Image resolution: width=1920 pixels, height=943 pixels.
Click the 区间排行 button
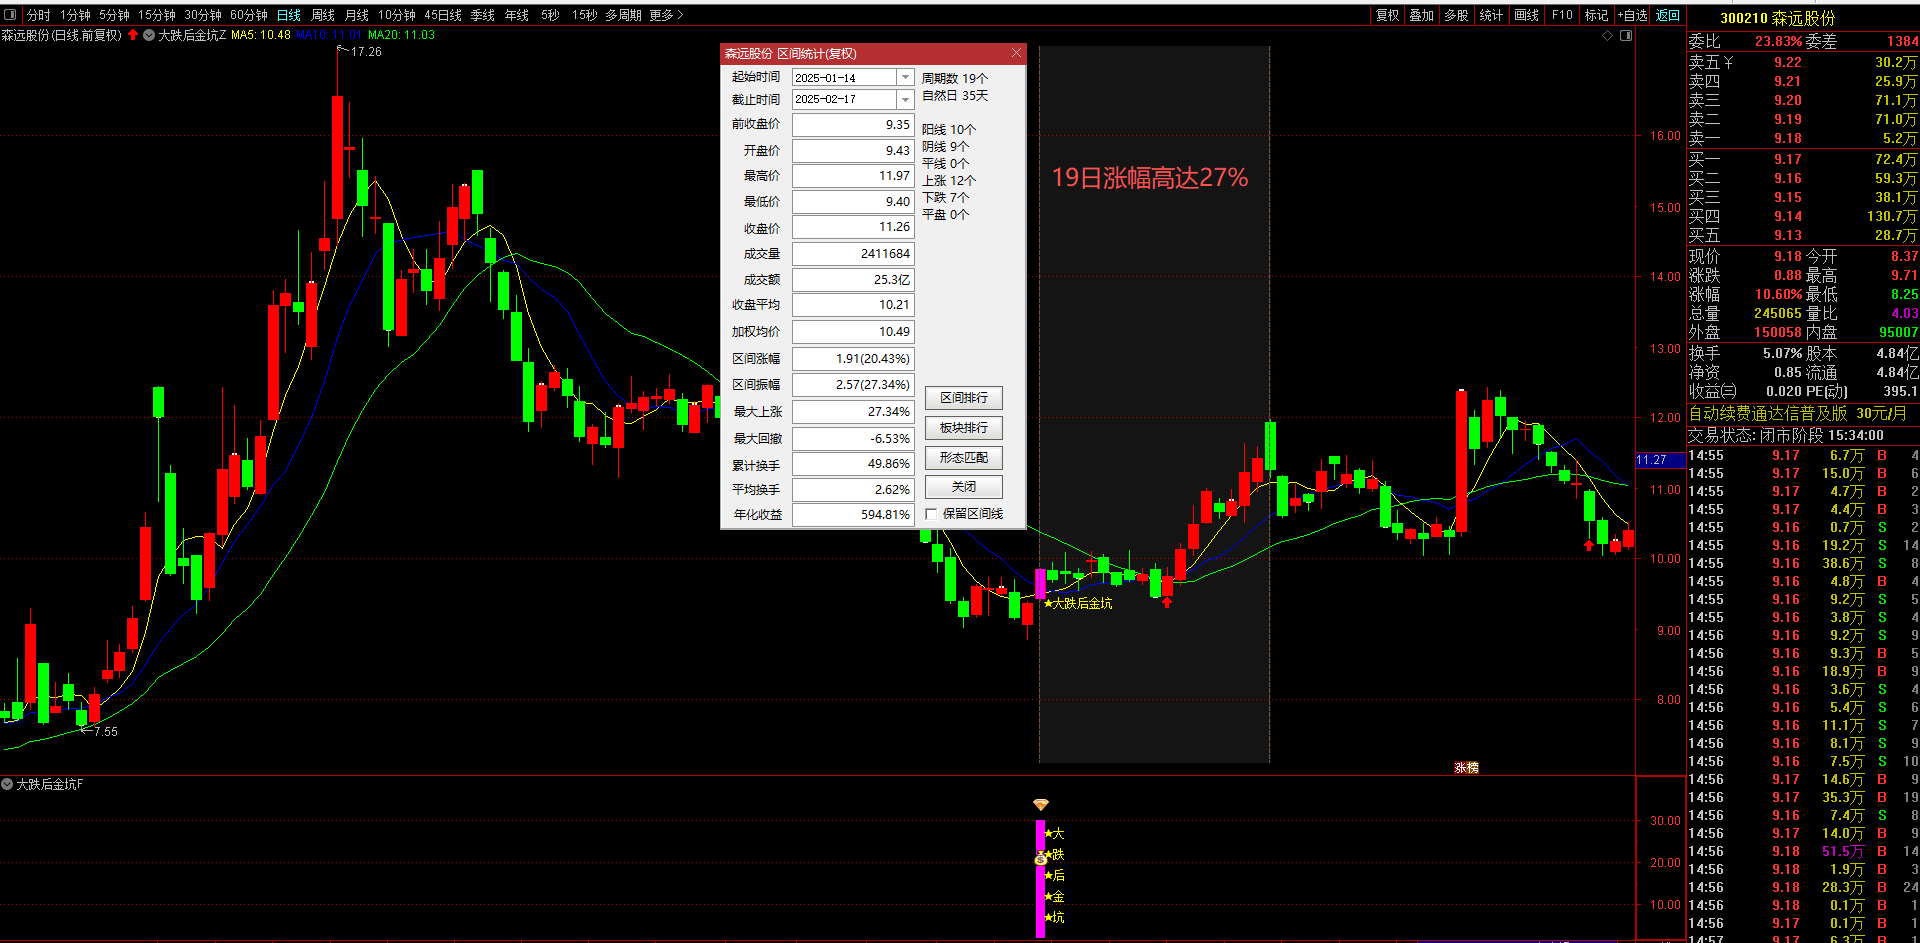(964, 398)
